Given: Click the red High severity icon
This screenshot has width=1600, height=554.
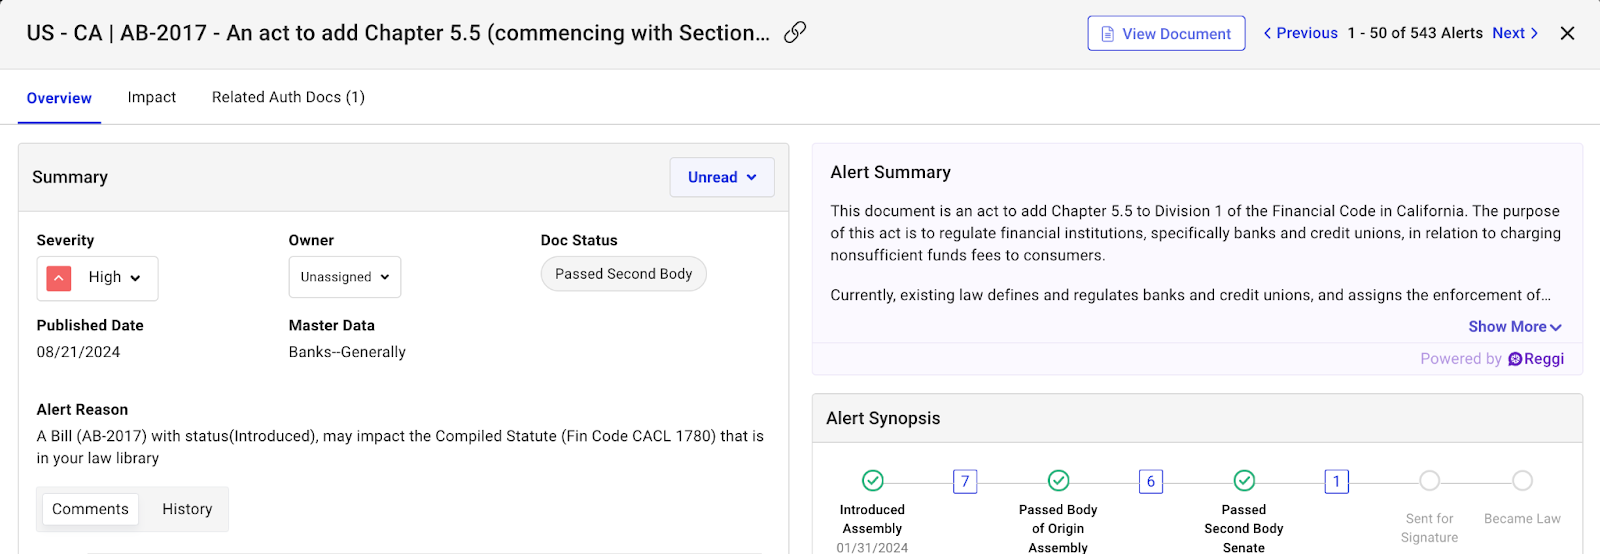Looking at the screenshot, I should tap(59, 278).
